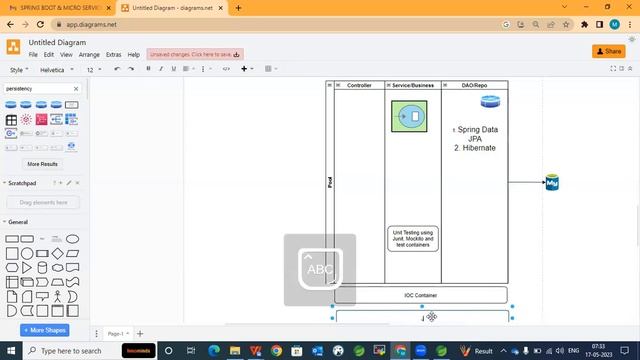Select the table grid shape in results

point(11,120)
